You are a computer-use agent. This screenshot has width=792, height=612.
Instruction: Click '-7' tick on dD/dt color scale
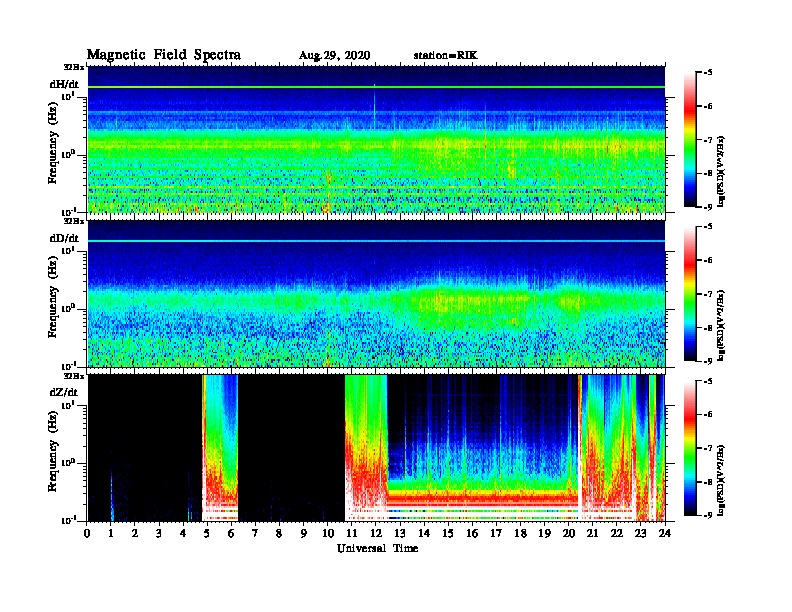[708, 294]
